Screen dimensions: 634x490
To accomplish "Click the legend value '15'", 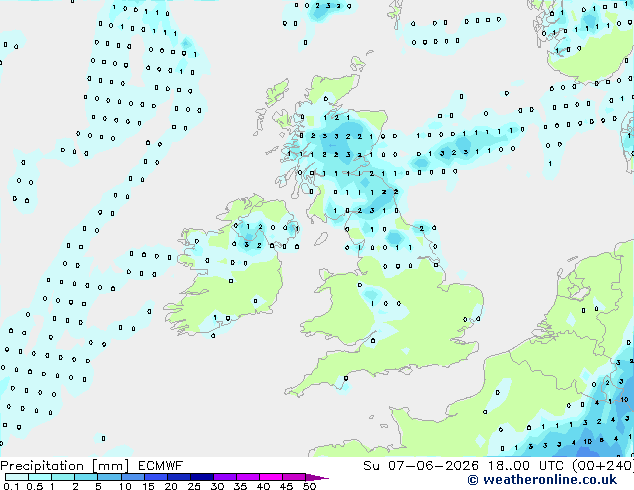I will coord(148,486).
